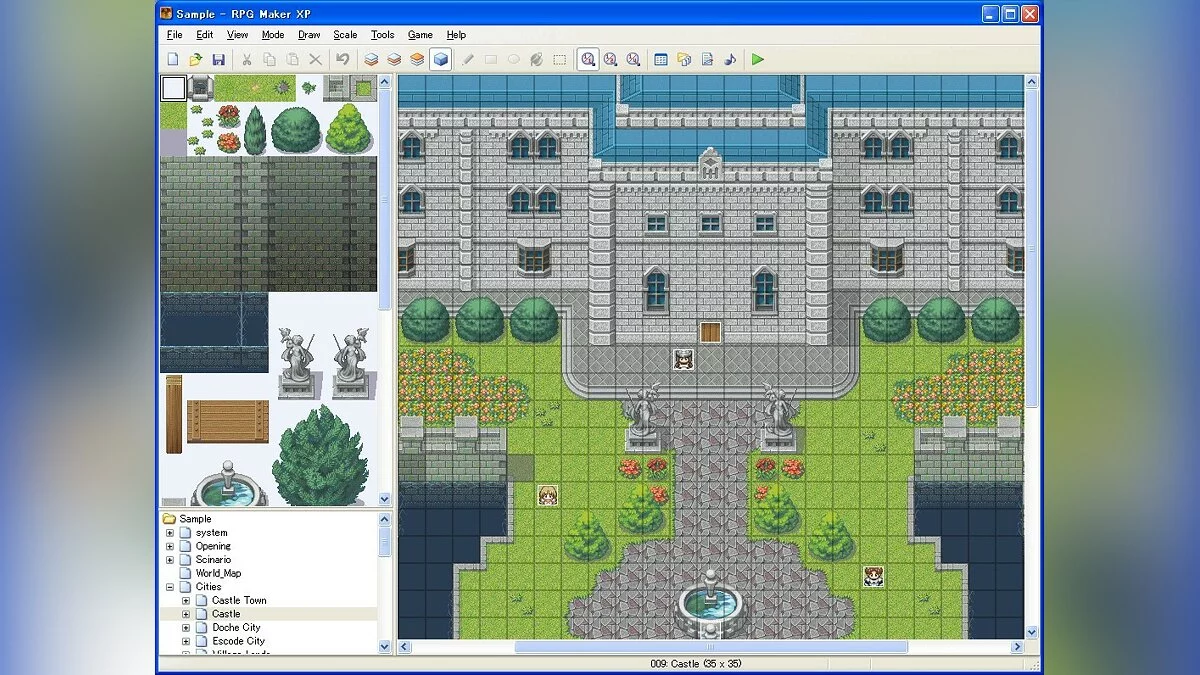Save the project using the floppy disk icon
1200x675 pixels.
pos(218,60)
